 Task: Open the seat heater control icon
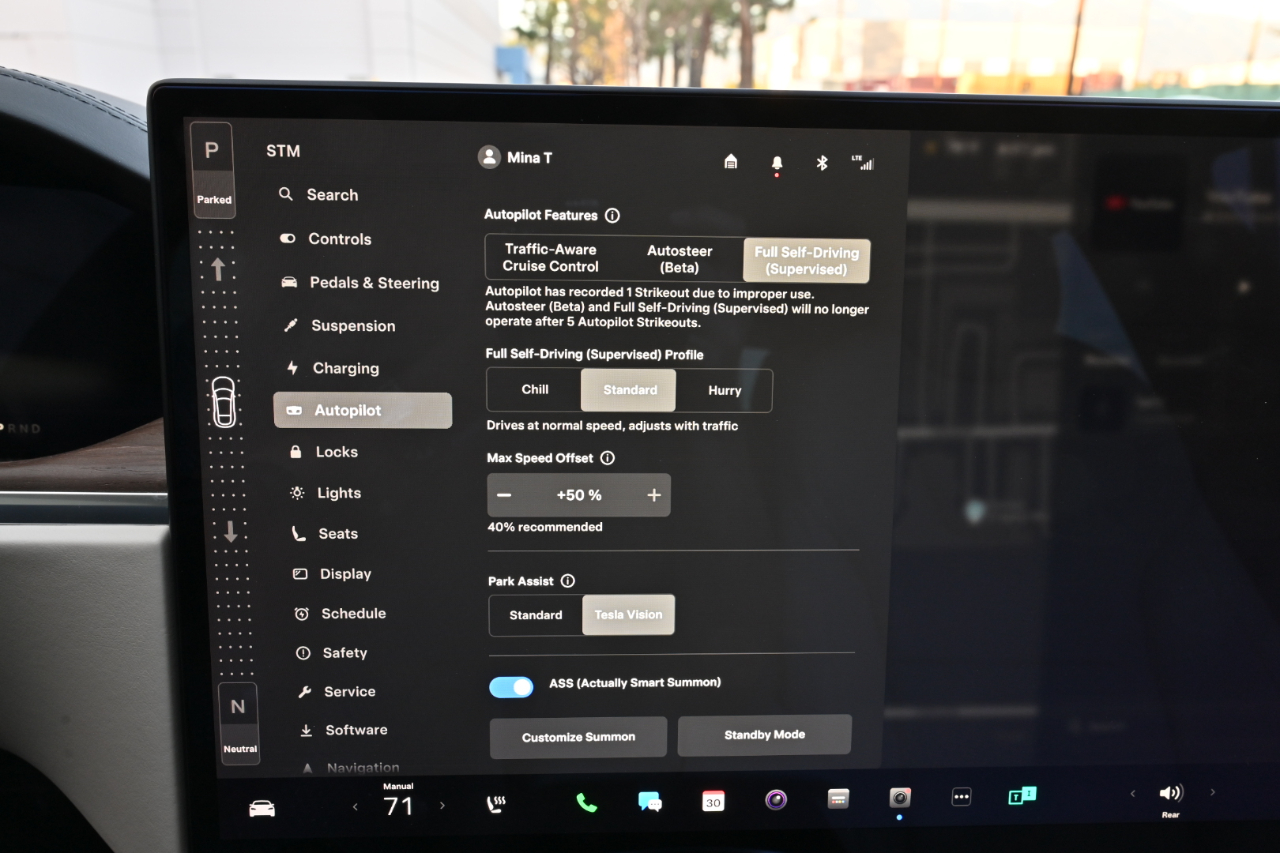(x=494, y=803)
